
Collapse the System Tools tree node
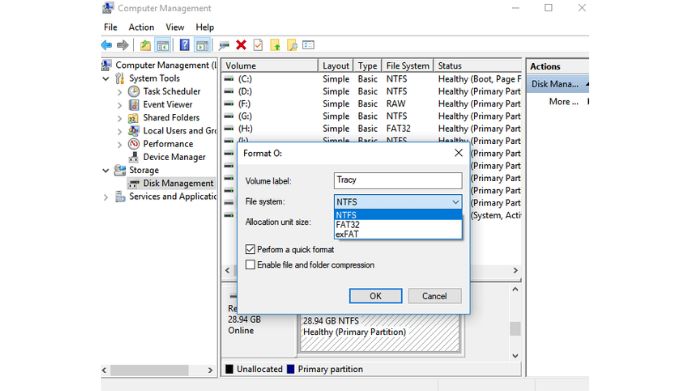(106, 79)
